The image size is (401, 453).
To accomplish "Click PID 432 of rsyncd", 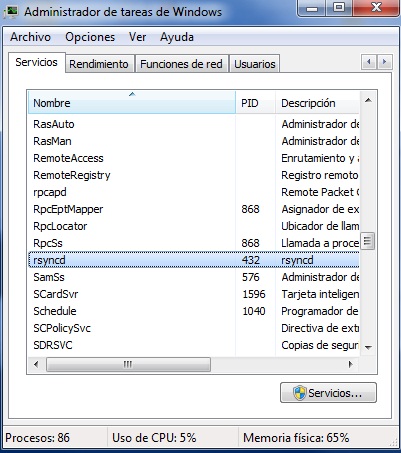I will 251,260.
